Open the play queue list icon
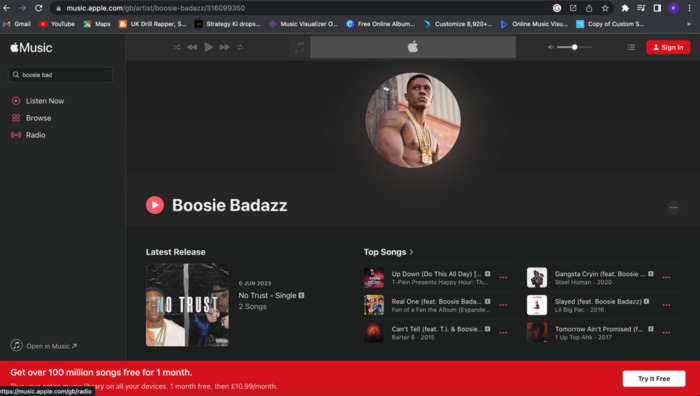This screenshot has width=700, height=396. click(631, 47)
